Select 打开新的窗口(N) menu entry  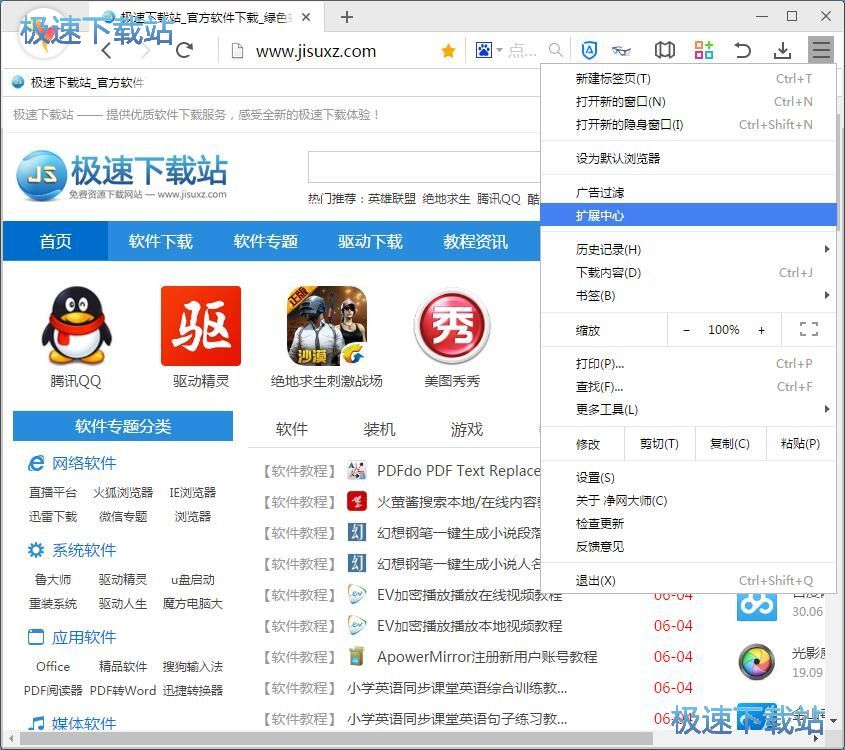click(688, 101)
